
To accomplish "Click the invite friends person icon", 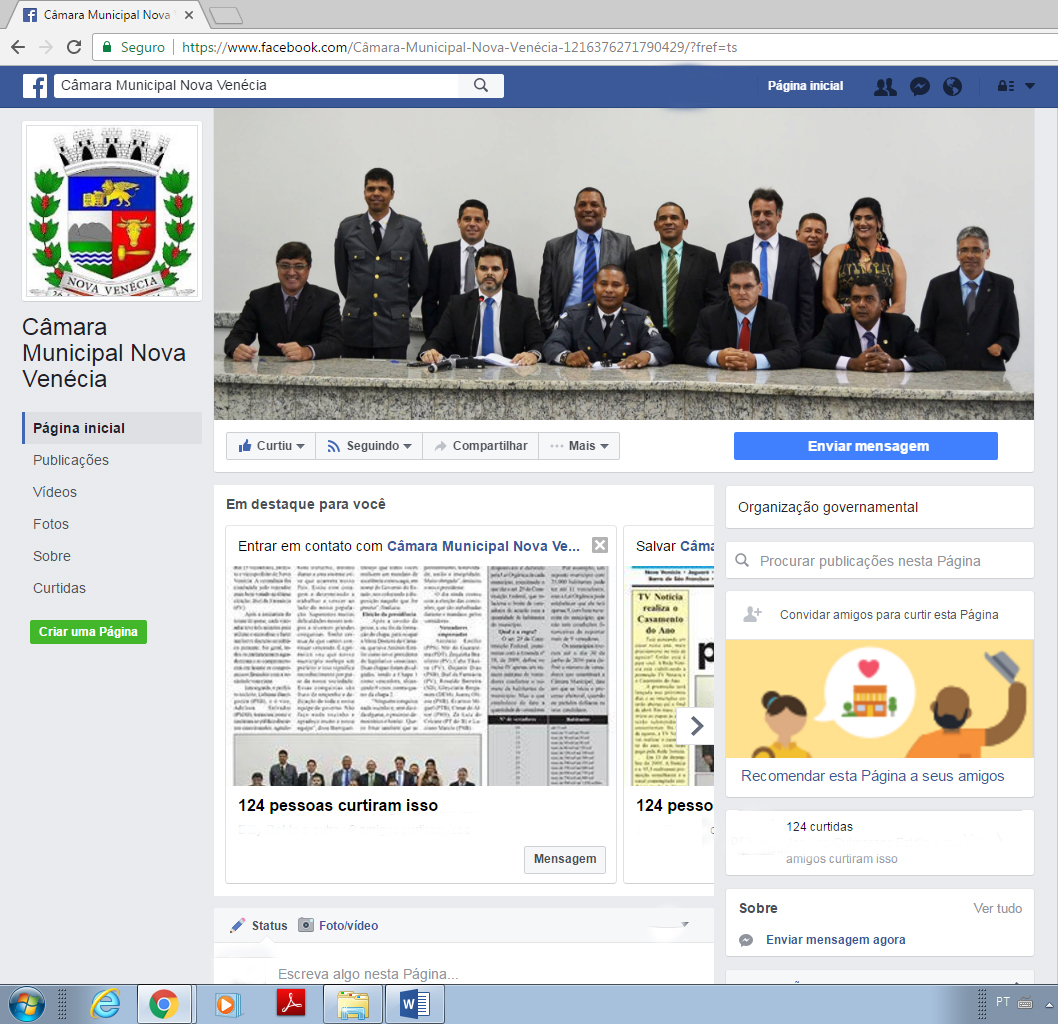I will click(752, 615).
